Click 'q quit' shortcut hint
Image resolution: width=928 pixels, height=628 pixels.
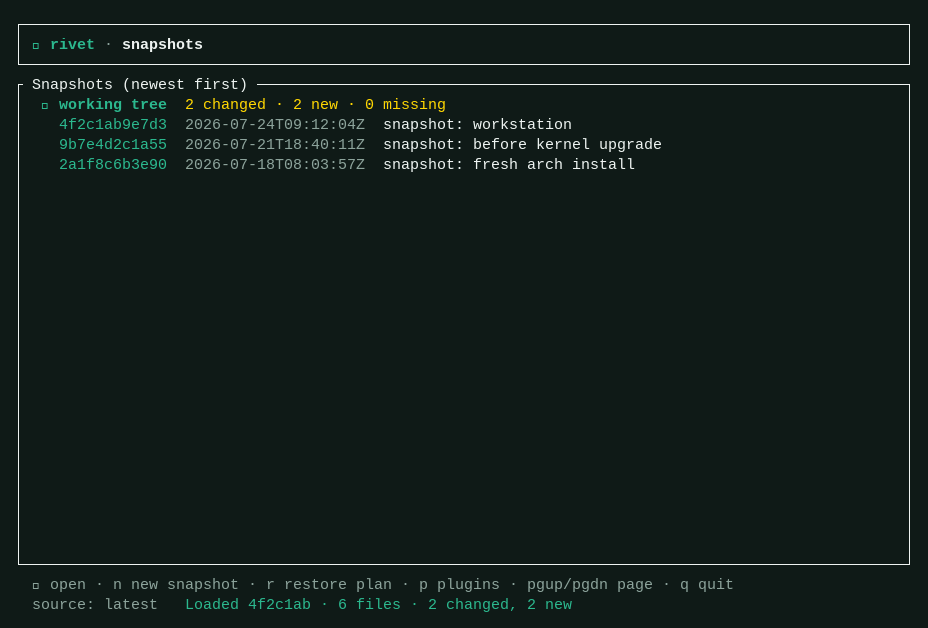click(707, 585)
